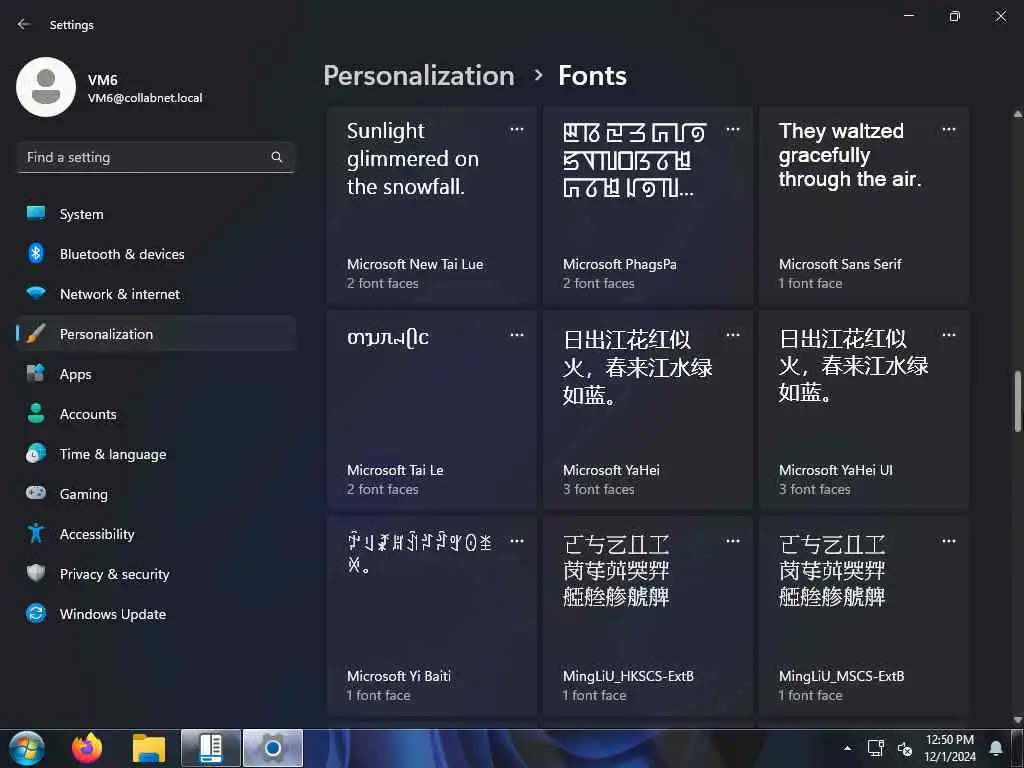Viewport: 1024px width, 768px height.
Task: Open the Privacy & security shield icon
Action: tap(36, 573)
